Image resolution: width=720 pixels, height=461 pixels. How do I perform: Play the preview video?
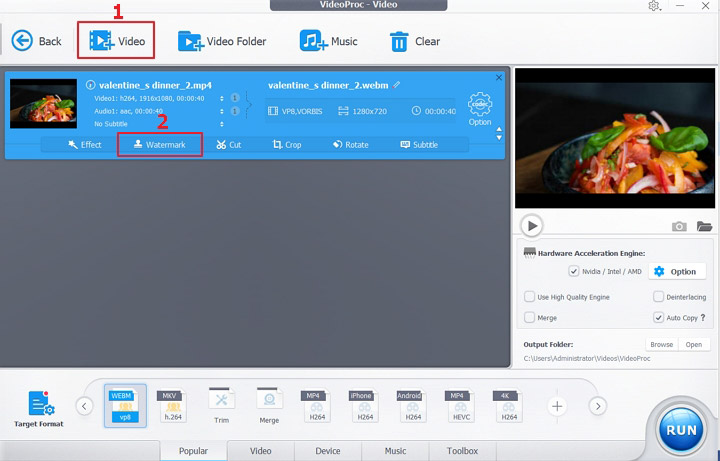532,226
